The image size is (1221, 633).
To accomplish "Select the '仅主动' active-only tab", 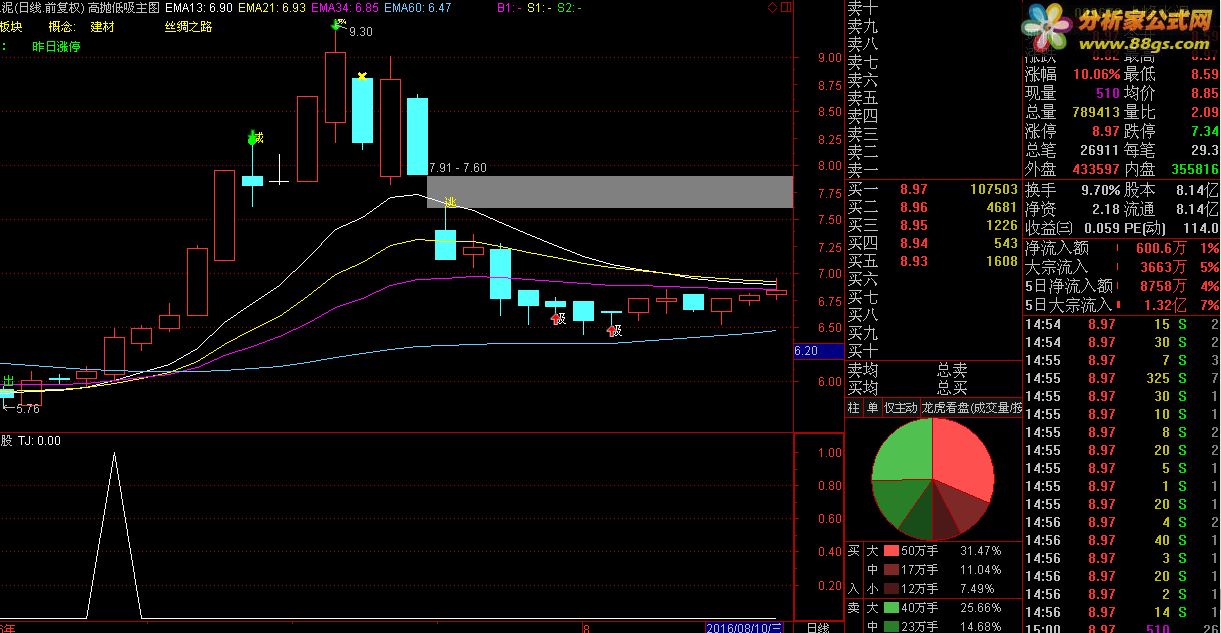I will [900, 408].
